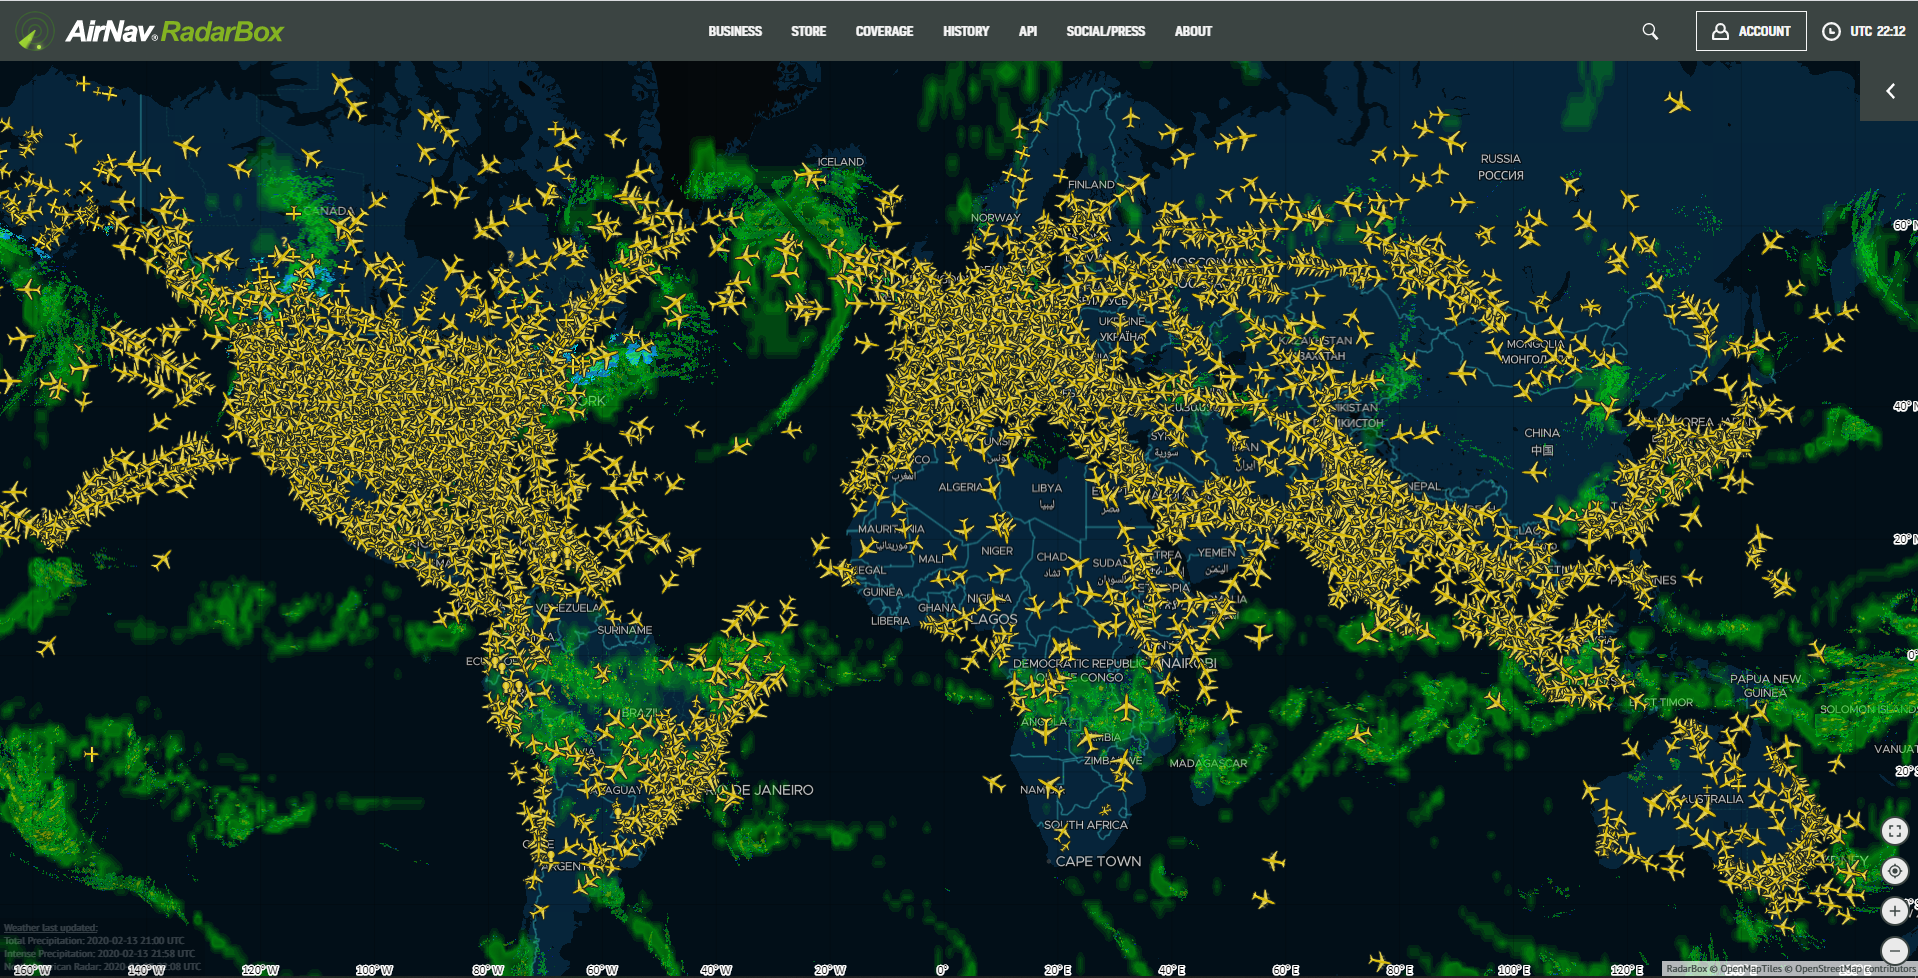Click the 120°W longitude label
This screenshot has height=978, width=1918.
pos(260,970)
